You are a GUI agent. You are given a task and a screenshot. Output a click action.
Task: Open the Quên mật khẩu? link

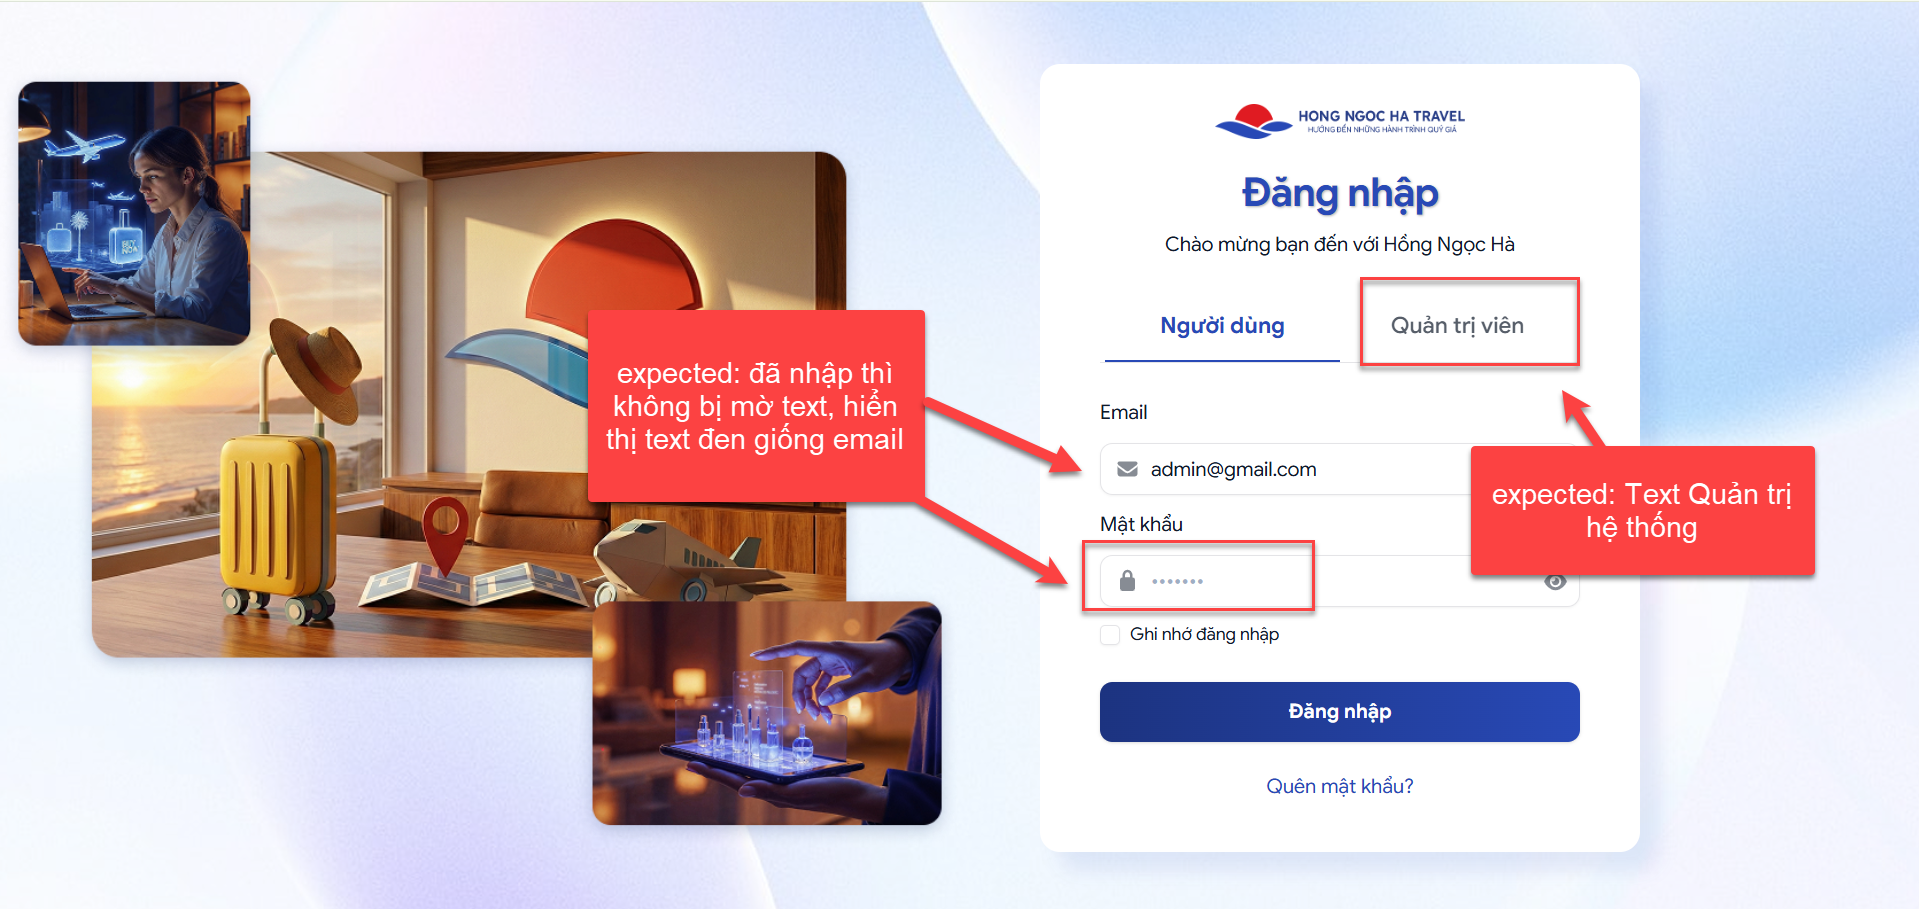click(1340, 786)
